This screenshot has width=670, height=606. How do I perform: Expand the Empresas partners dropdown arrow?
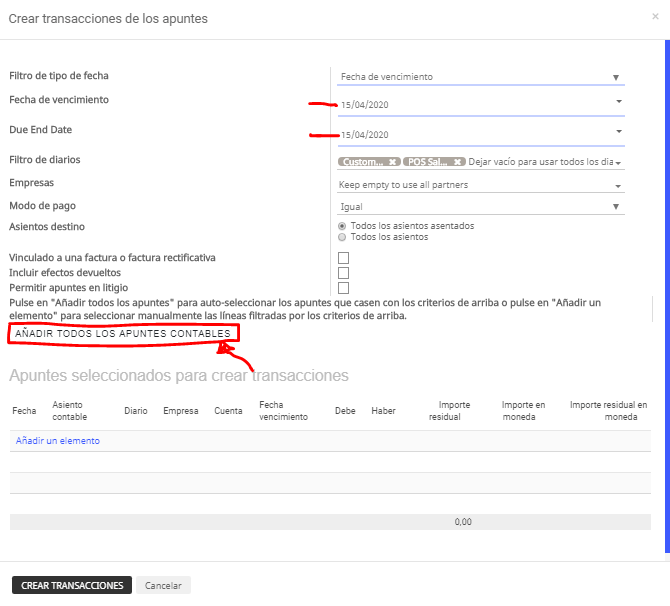pos(618,186)
